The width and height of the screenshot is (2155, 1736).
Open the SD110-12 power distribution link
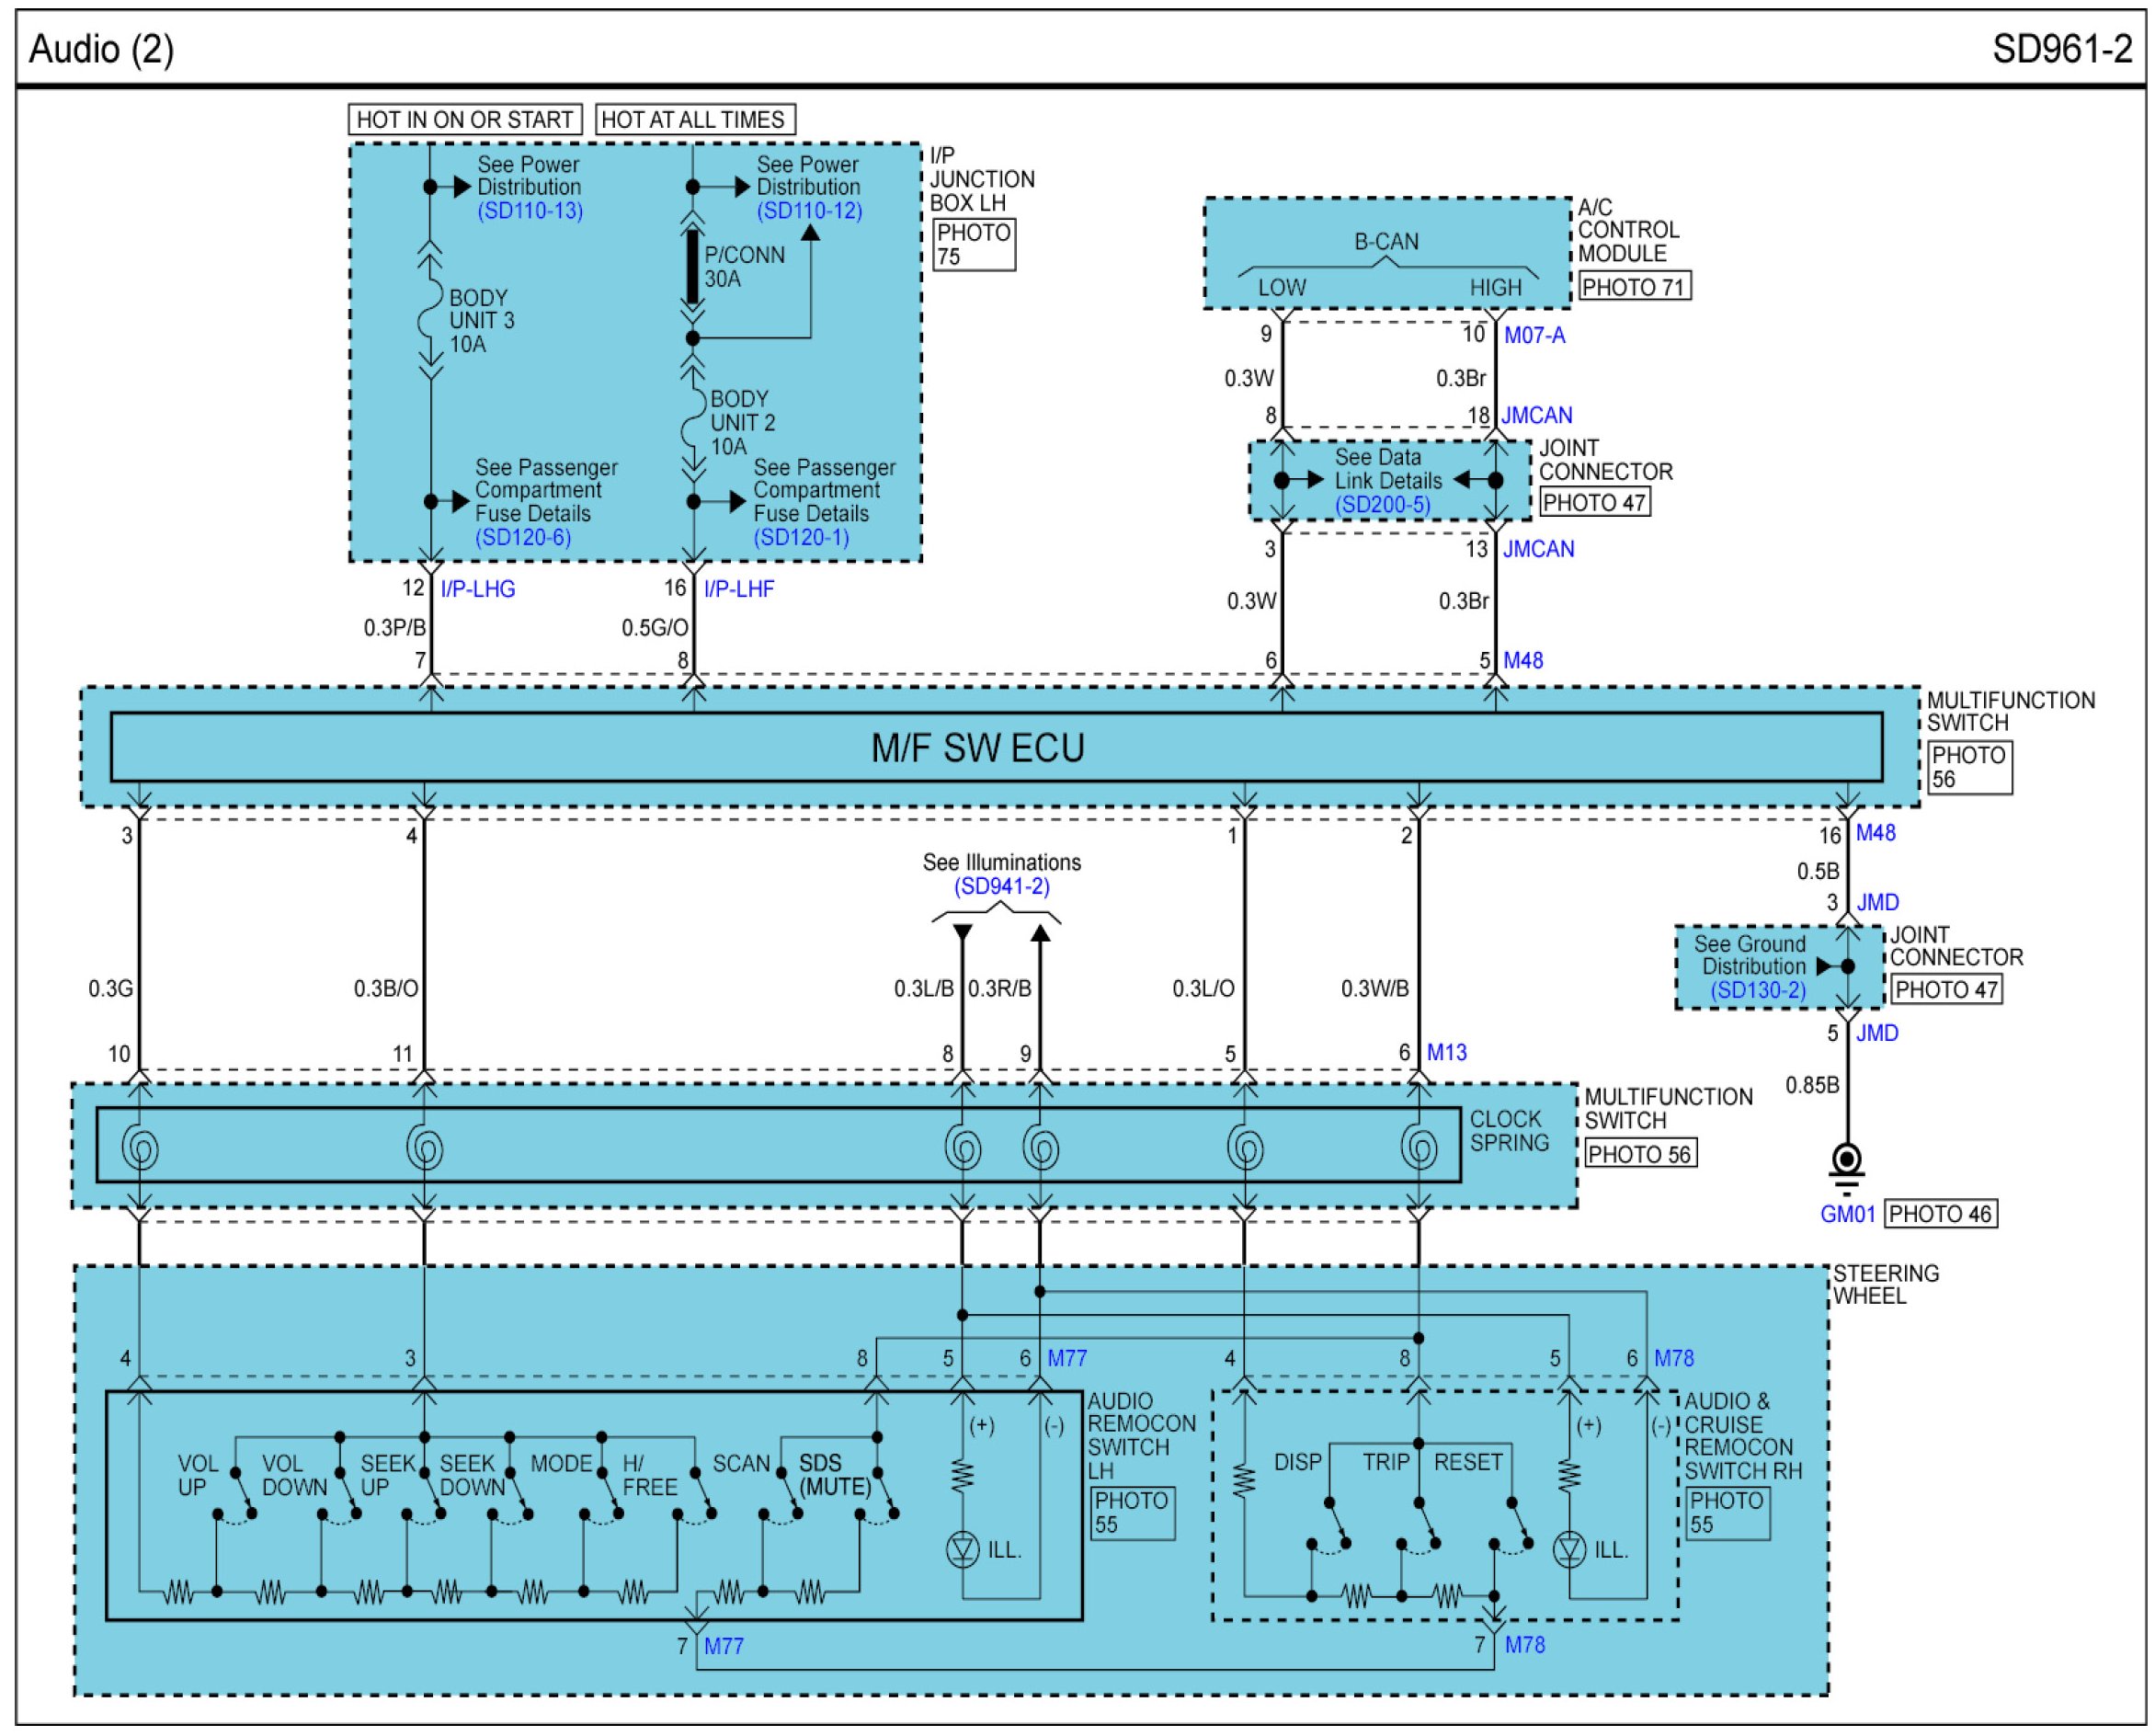(809, 211)
